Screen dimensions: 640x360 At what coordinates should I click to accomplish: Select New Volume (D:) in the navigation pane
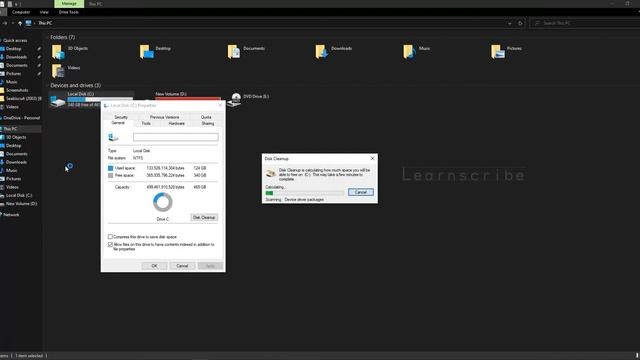[21, 204]
